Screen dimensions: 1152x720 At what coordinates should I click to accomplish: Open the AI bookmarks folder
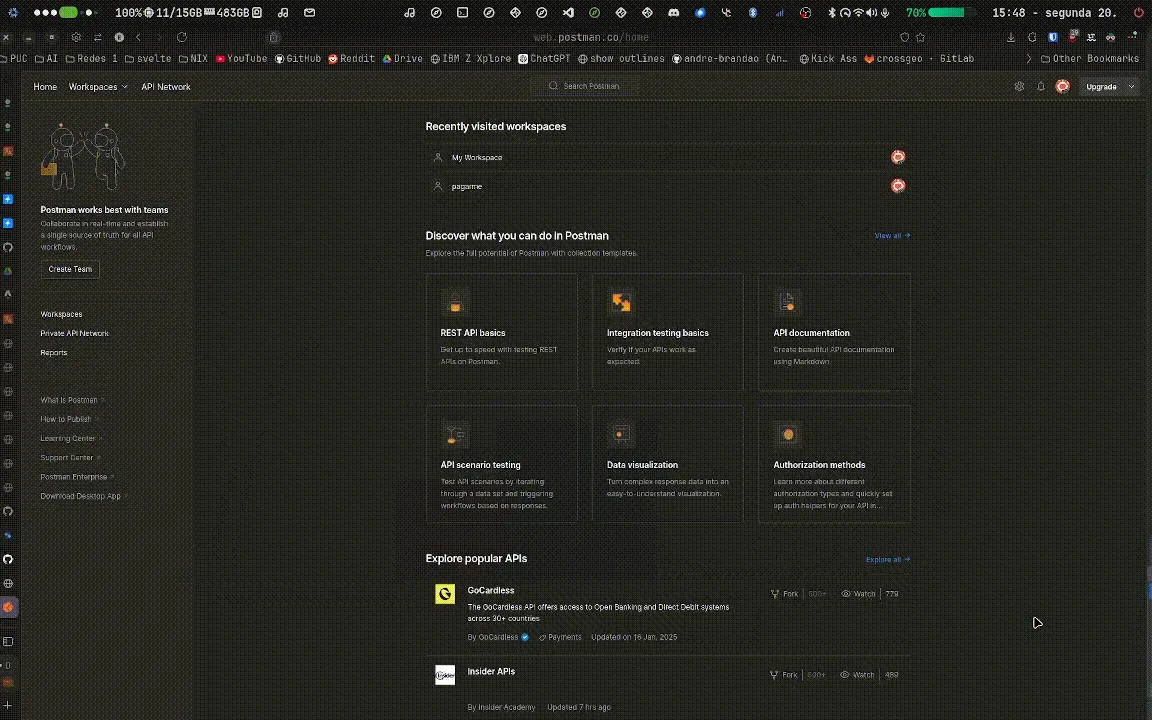pos(46,59)
